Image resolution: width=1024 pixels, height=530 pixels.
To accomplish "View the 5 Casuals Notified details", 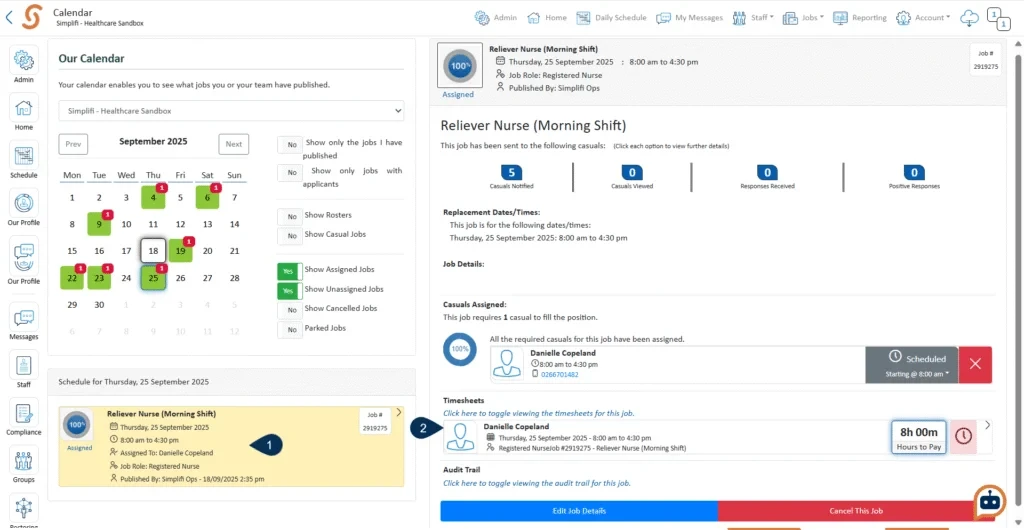I will click(511, 178).
